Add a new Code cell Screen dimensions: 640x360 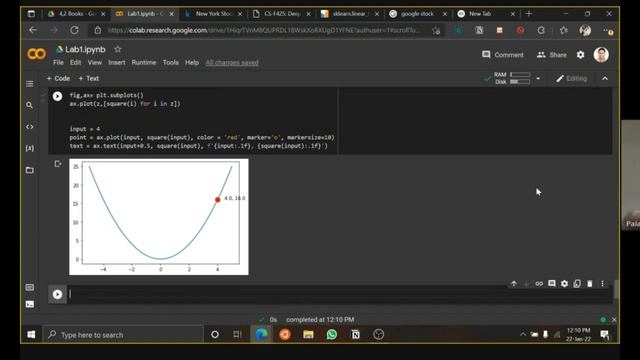coord(58,78)
